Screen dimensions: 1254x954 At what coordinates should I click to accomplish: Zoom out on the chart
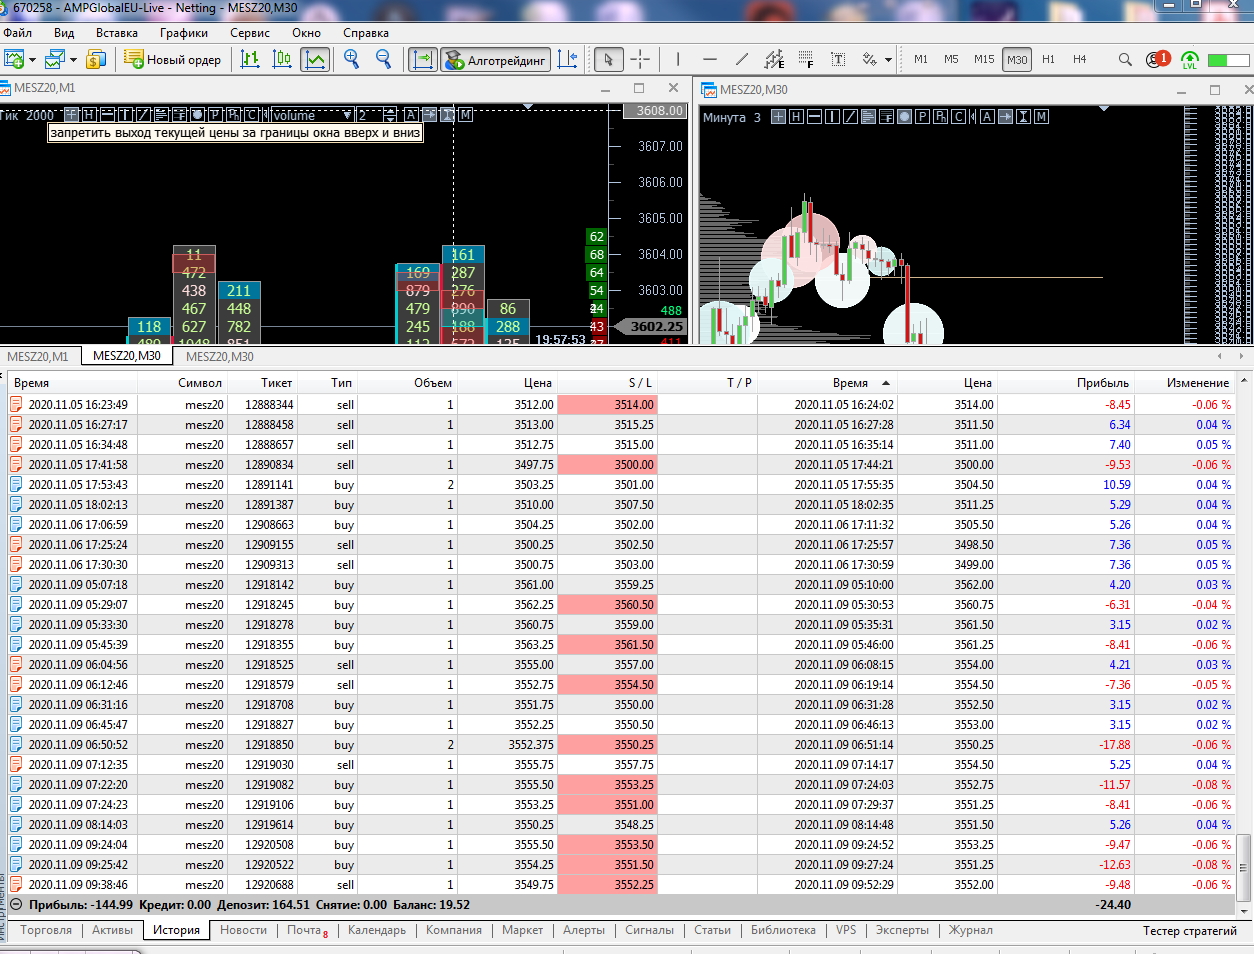tap(383, 60)
